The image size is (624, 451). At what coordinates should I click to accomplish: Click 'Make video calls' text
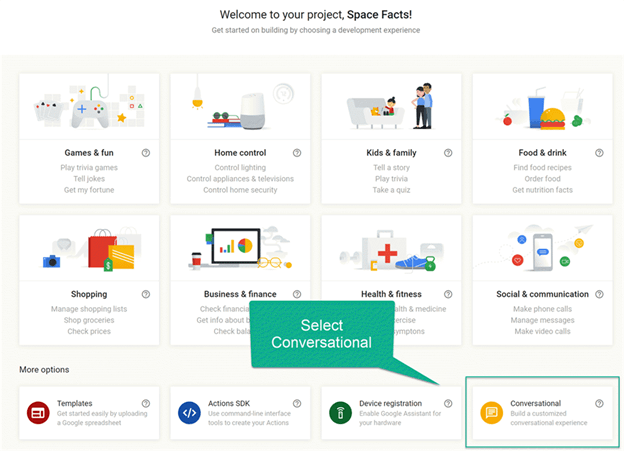(542, 331)
